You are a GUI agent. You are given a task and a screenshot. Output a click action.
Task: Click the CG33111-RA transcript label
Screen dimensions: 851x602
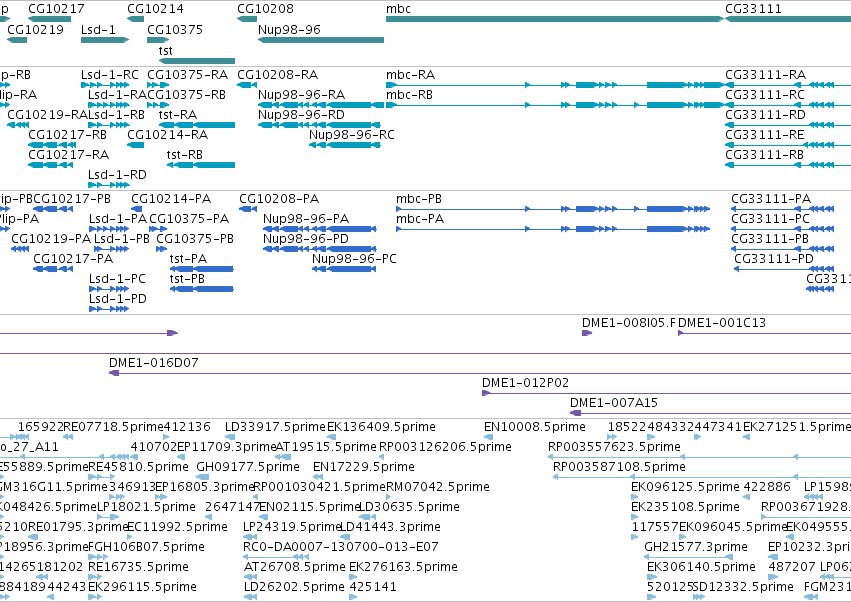pyautogui.click(x=765, y=74)
